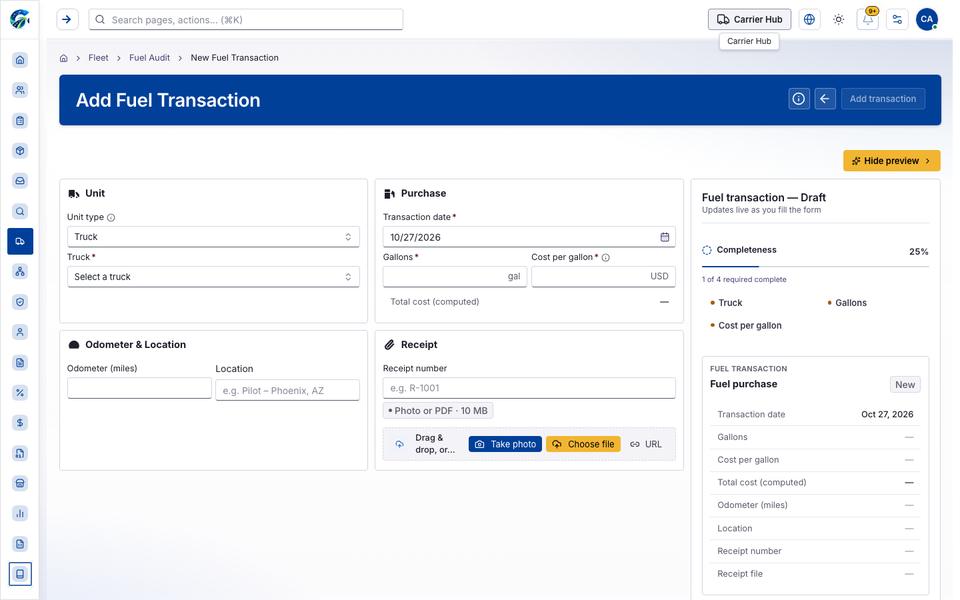The width and height of the screenshot is (960, 600).
Task: Toggle the light/dark theme sun icon
Action: [x=839, y=20]
